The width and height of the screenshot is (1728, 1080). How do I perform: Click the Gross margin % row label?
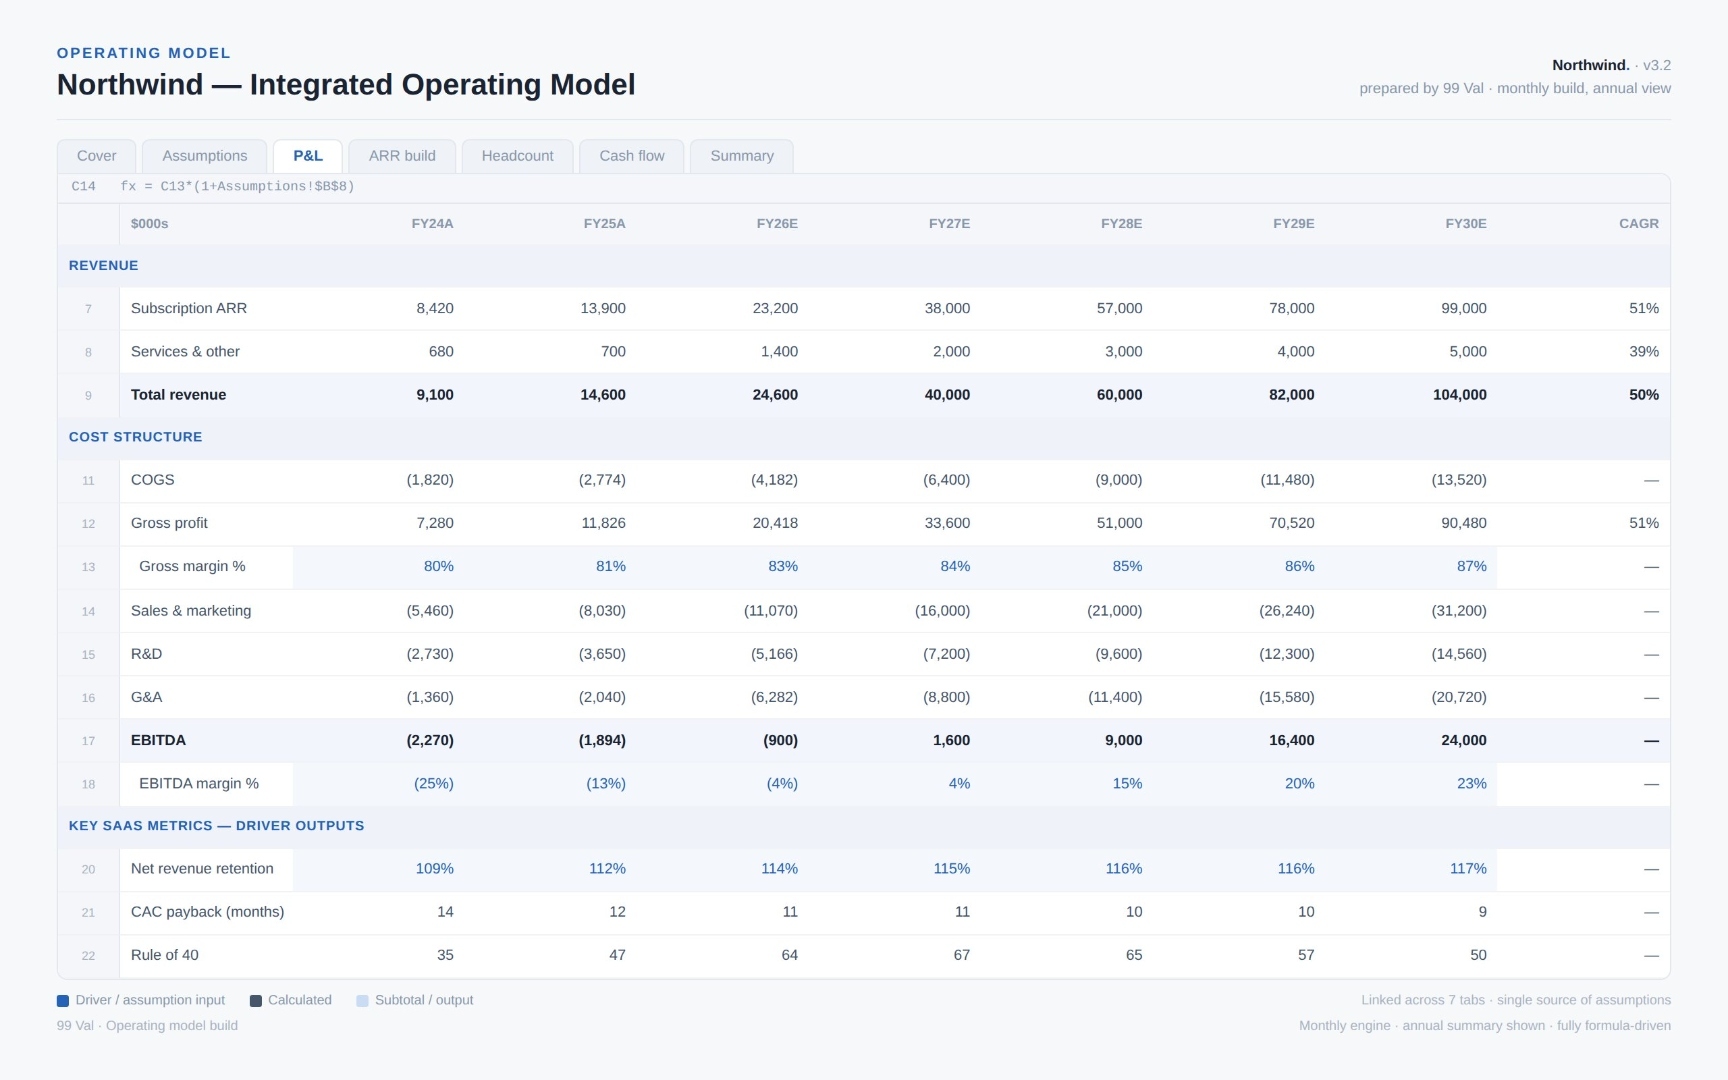(192, 566)
